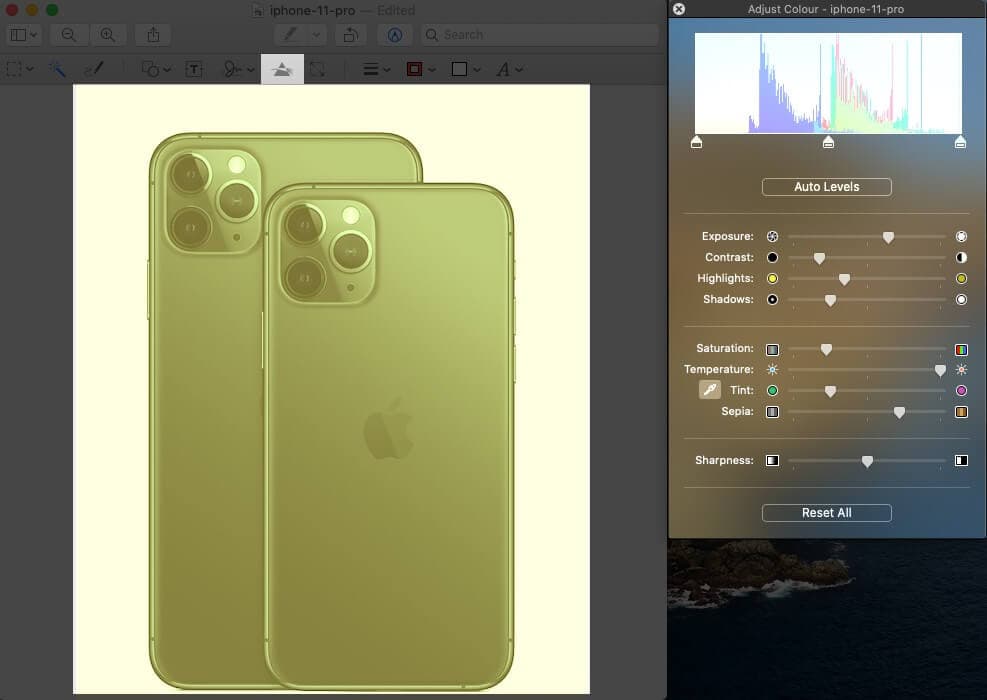Click the share icon in toolbar
Screen dimensions: 987x700
pos(154,35)
